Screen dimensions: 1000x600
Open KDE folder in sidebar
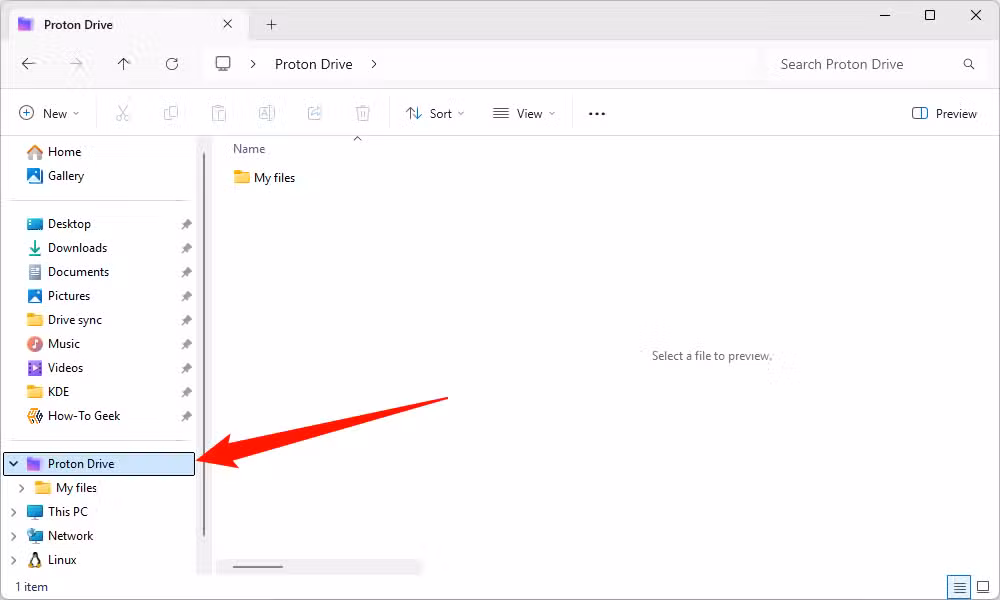point(58,391)
